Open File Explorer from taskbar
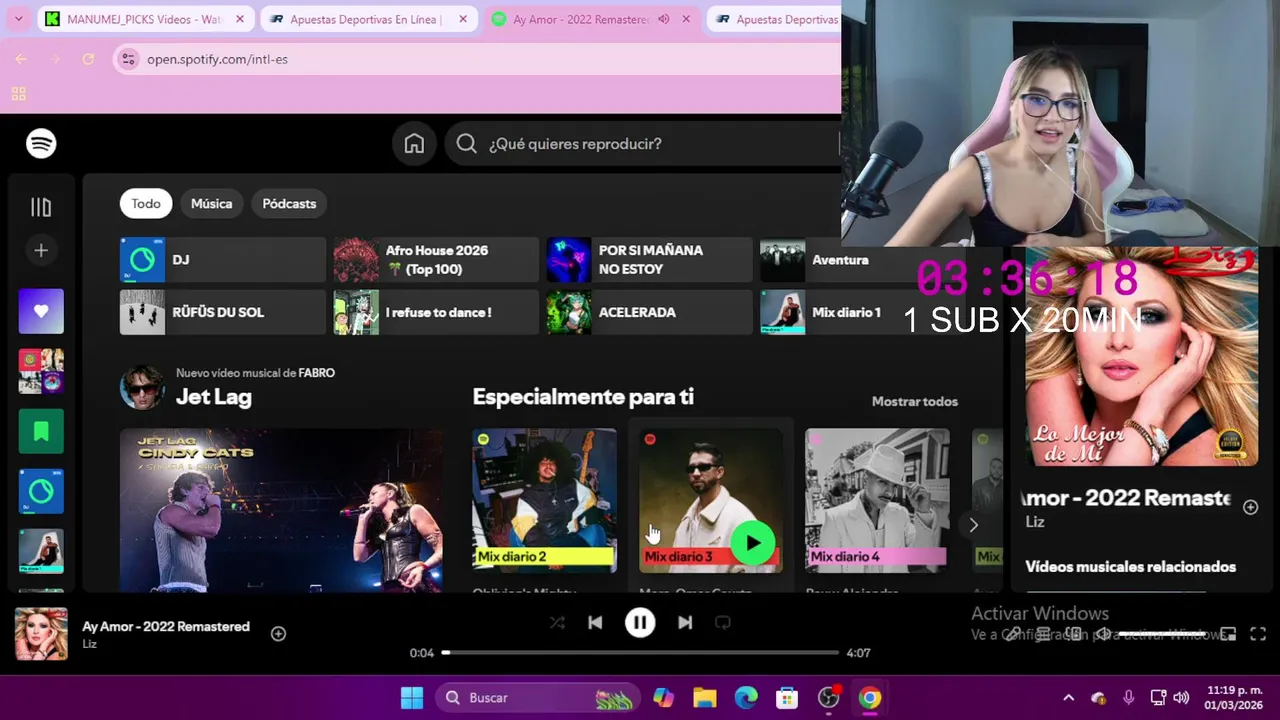1280x720 pixels. tap(705, 698)
